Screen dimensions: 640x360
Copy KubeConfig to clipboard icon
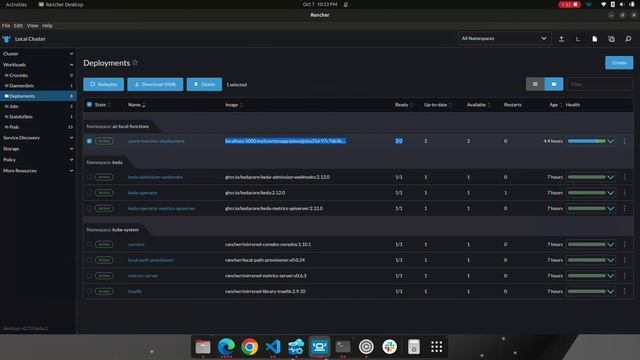click(x=611, y=39)
